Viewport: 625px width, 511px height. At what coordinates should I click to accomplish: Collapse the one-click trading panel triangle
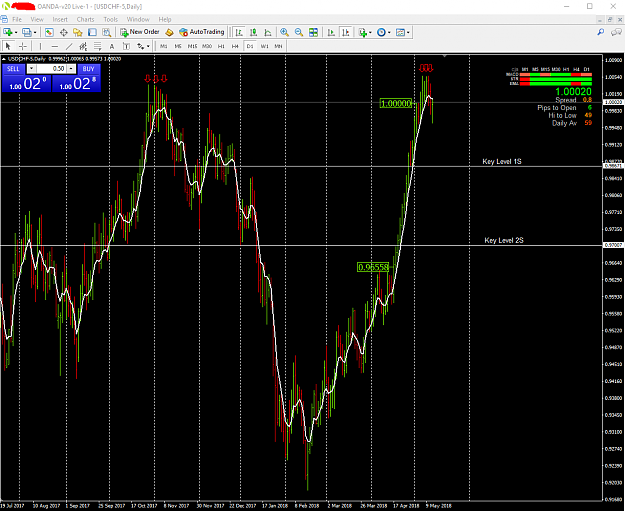(4, 59)
